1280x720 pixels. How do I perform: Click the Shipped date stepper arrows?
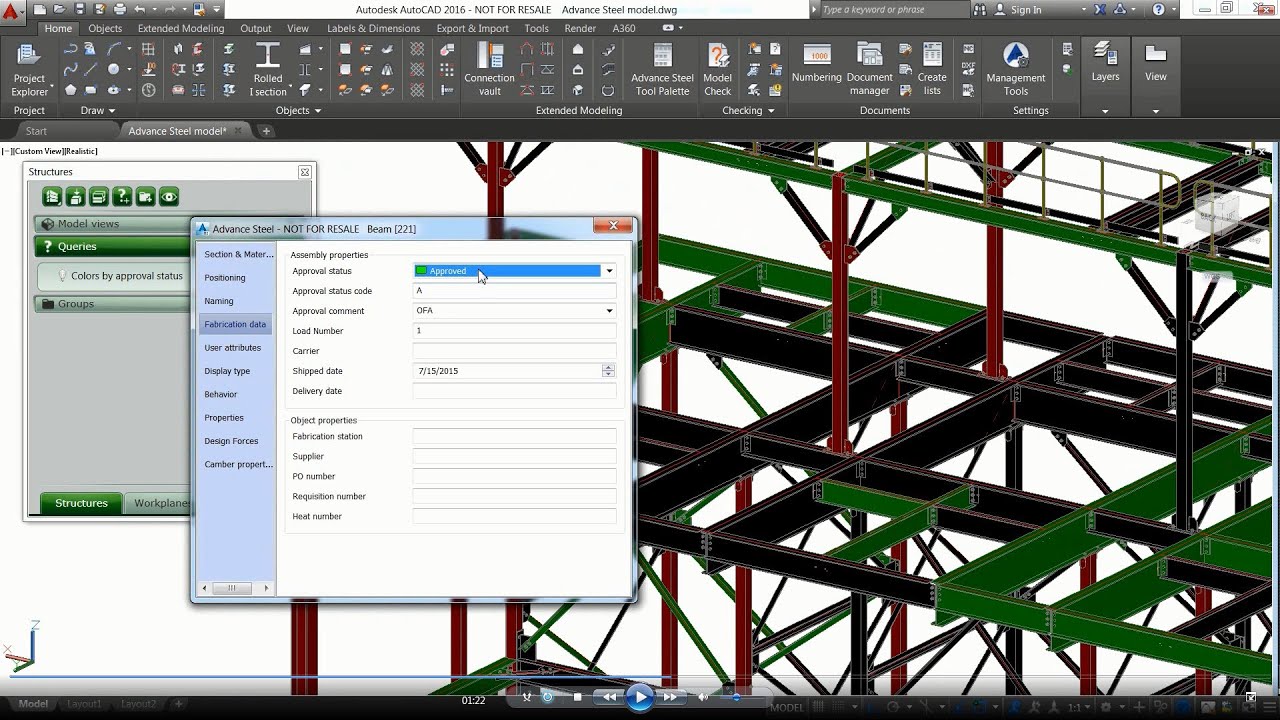[608, 371]
